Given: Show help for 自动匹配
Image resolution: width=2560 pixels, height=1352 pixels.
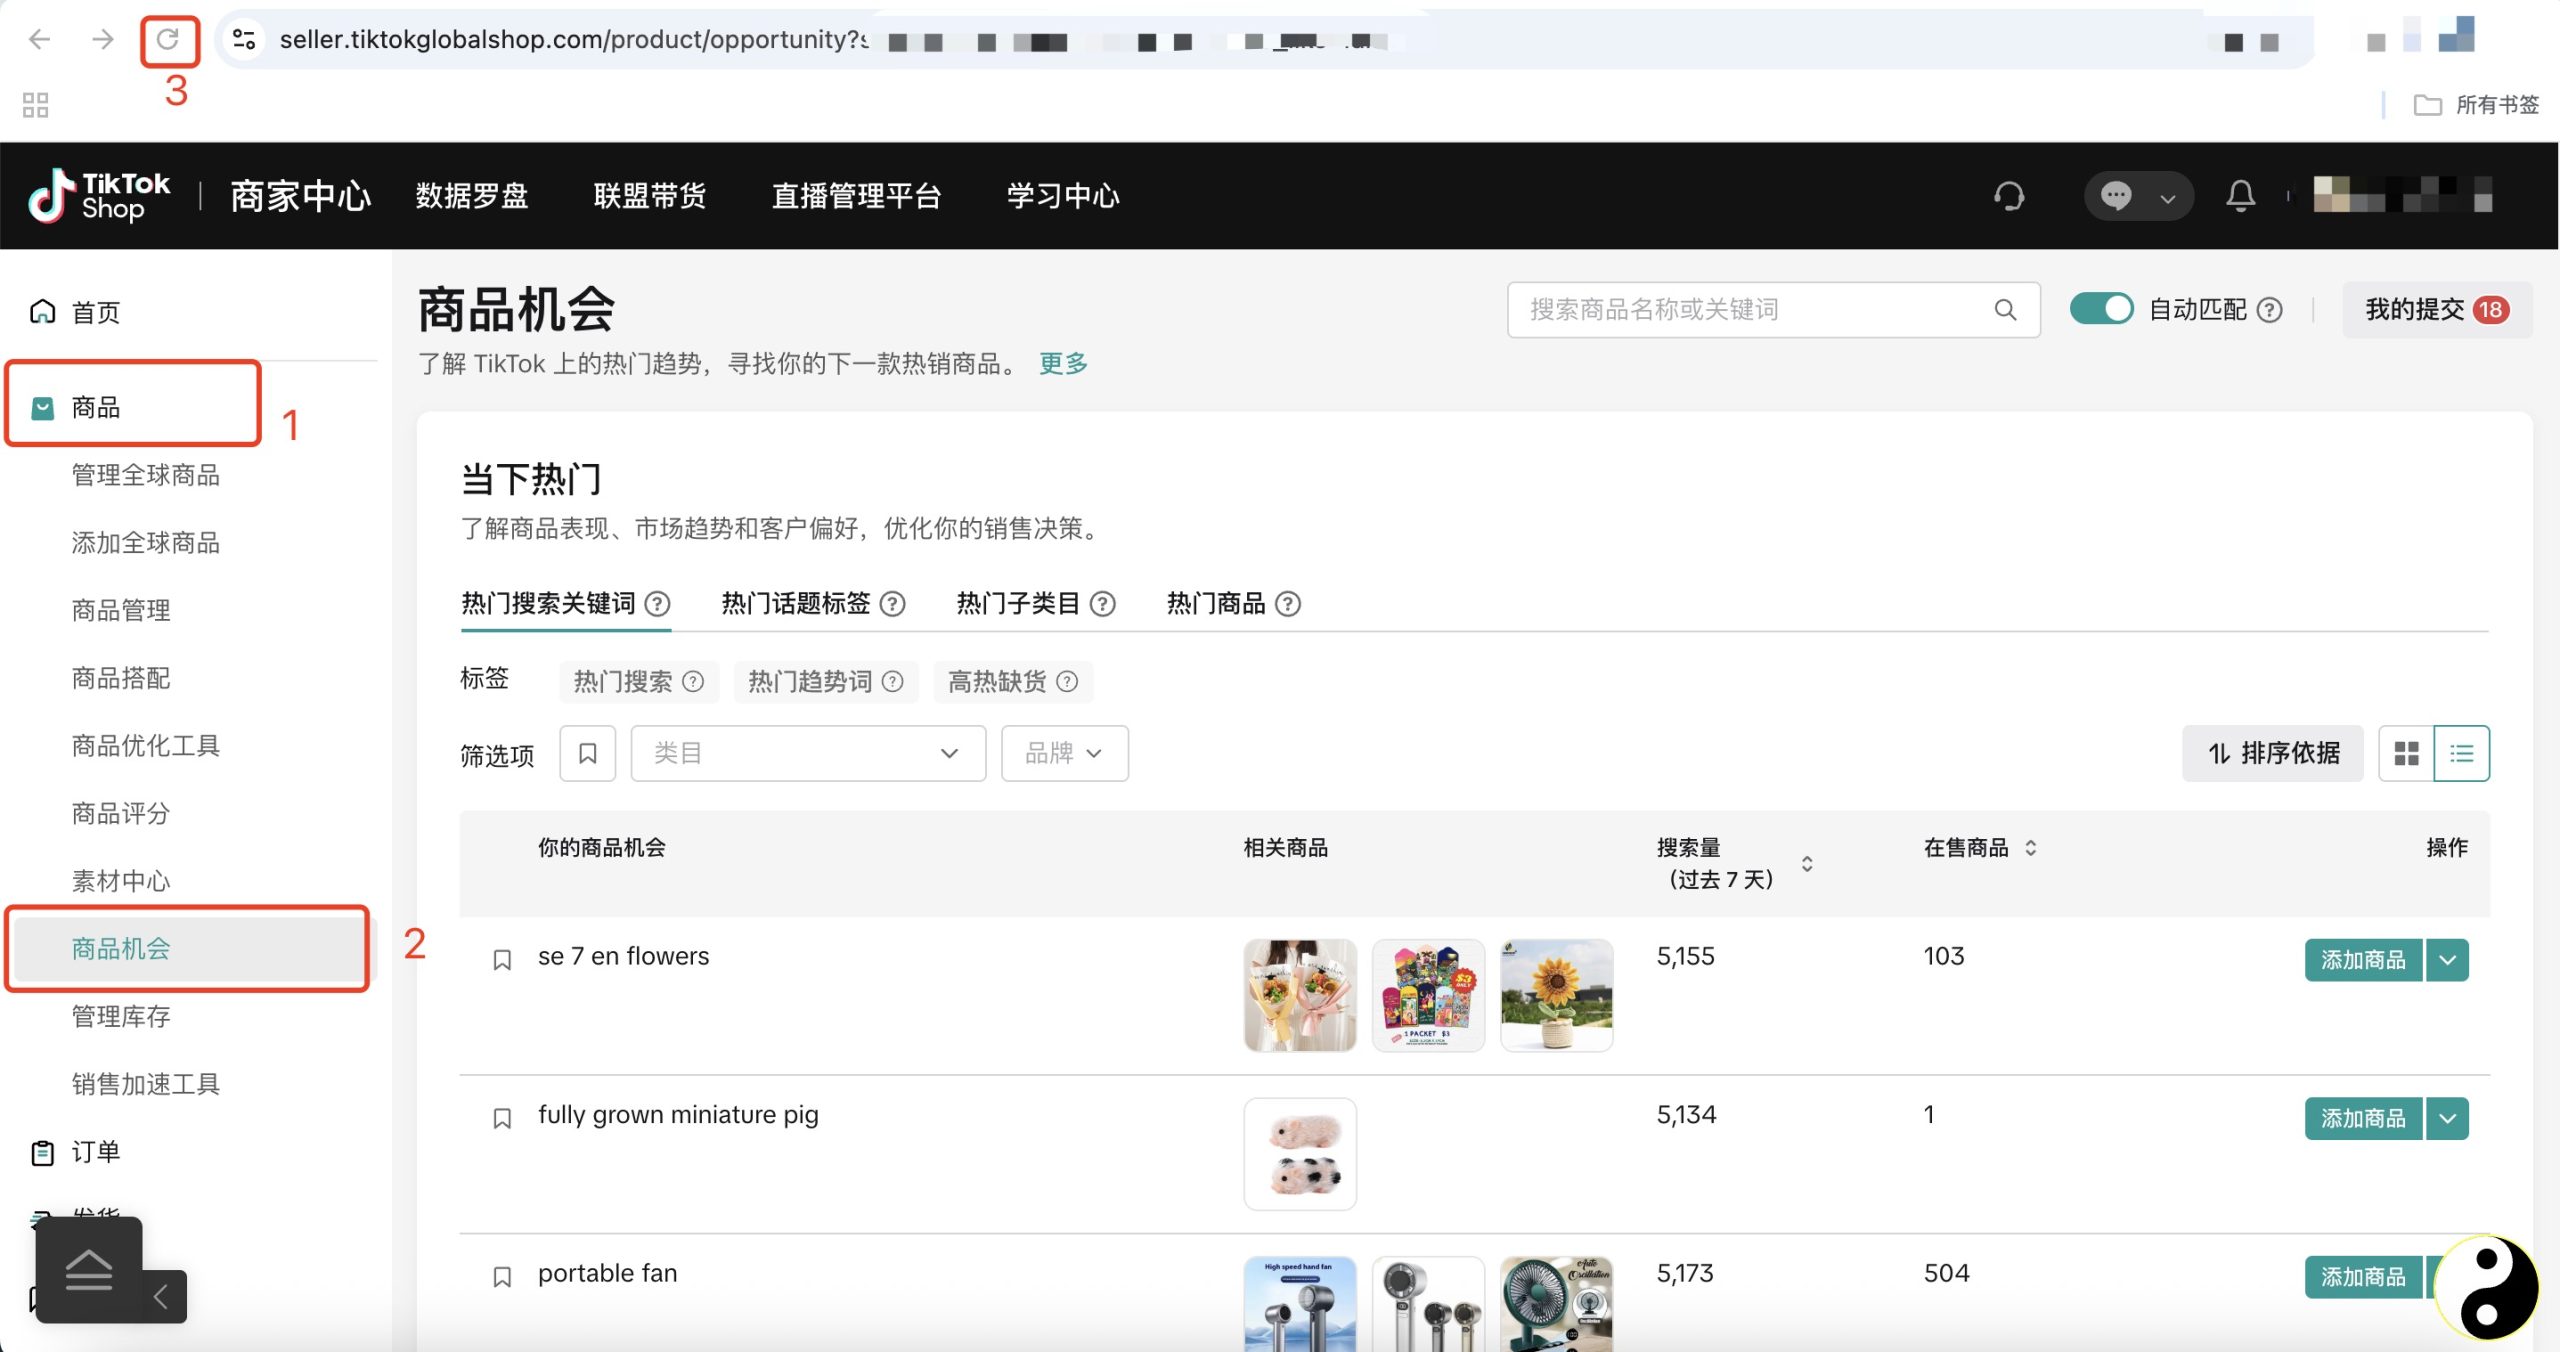Looking at the screenshot, I should [x=2270, y=310].
